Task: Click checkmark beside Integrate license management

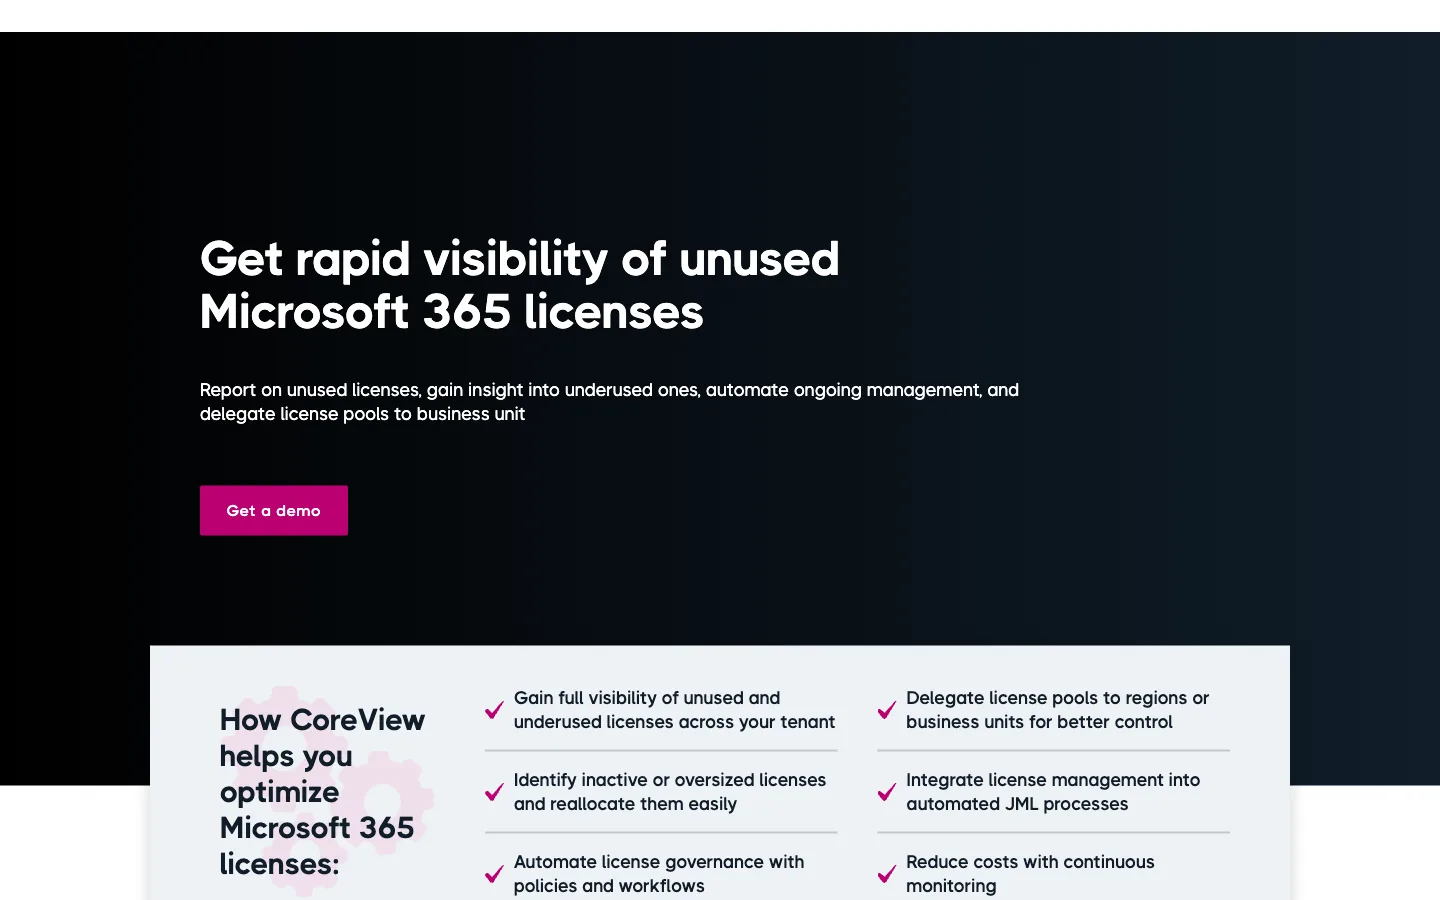Action: coord(887,792)
